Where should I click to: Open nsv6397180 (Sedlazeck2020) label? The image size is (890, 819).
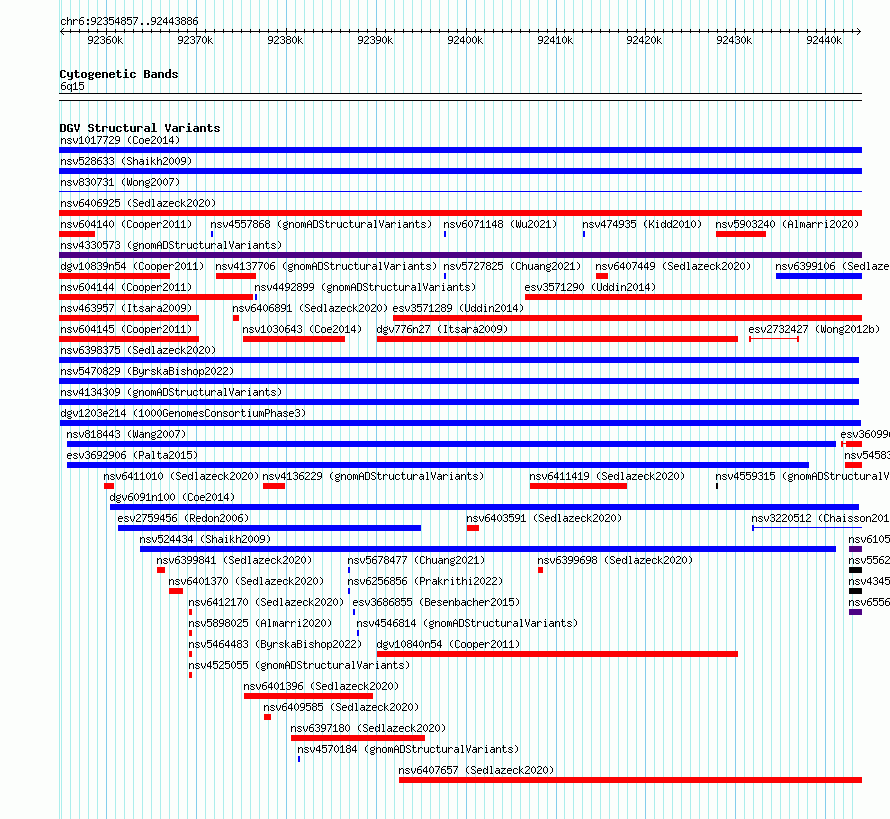pyautogui.click(x=368, y=728)
